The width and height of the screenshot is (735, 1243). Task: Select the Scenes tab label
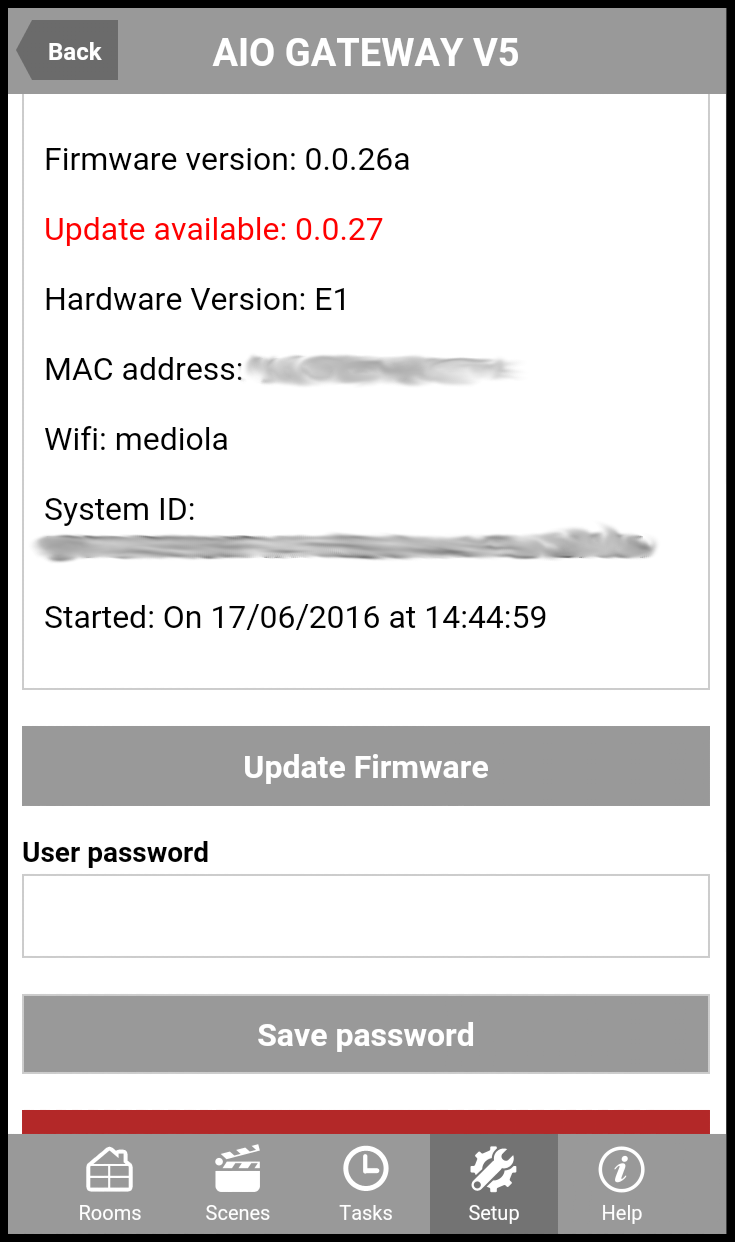point(237,1213)
